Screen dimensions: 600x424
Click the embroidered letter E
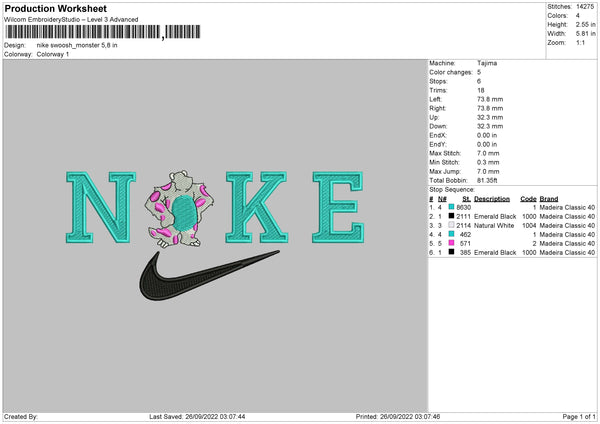[x=338, y=207]
